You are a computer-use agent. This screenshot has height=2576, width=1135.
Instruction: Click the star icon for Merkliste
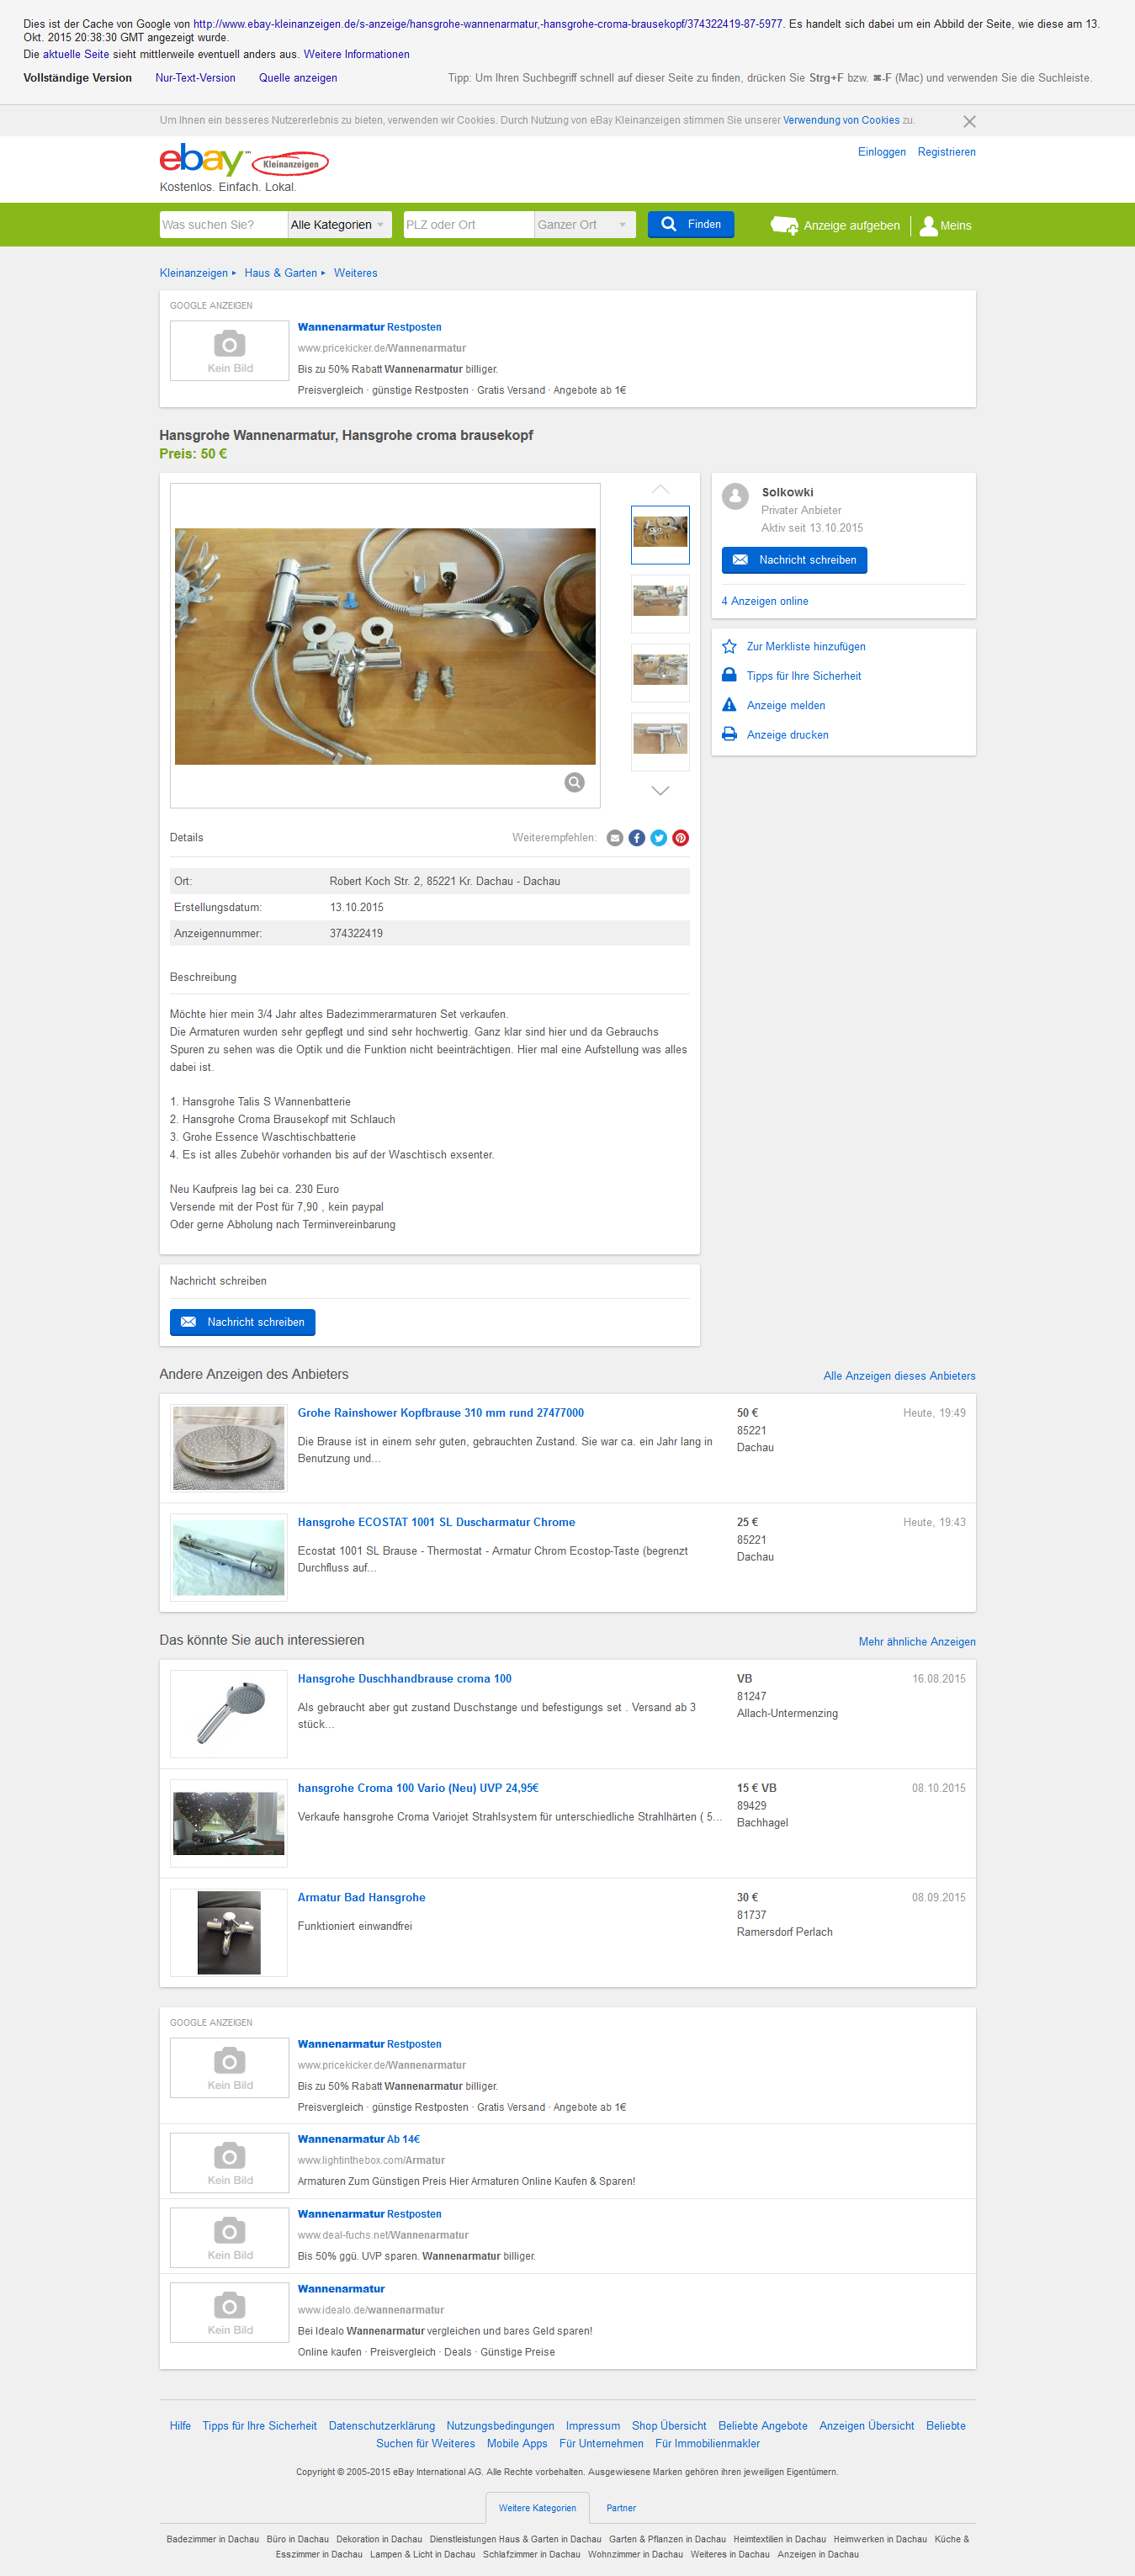pos(729,647)
